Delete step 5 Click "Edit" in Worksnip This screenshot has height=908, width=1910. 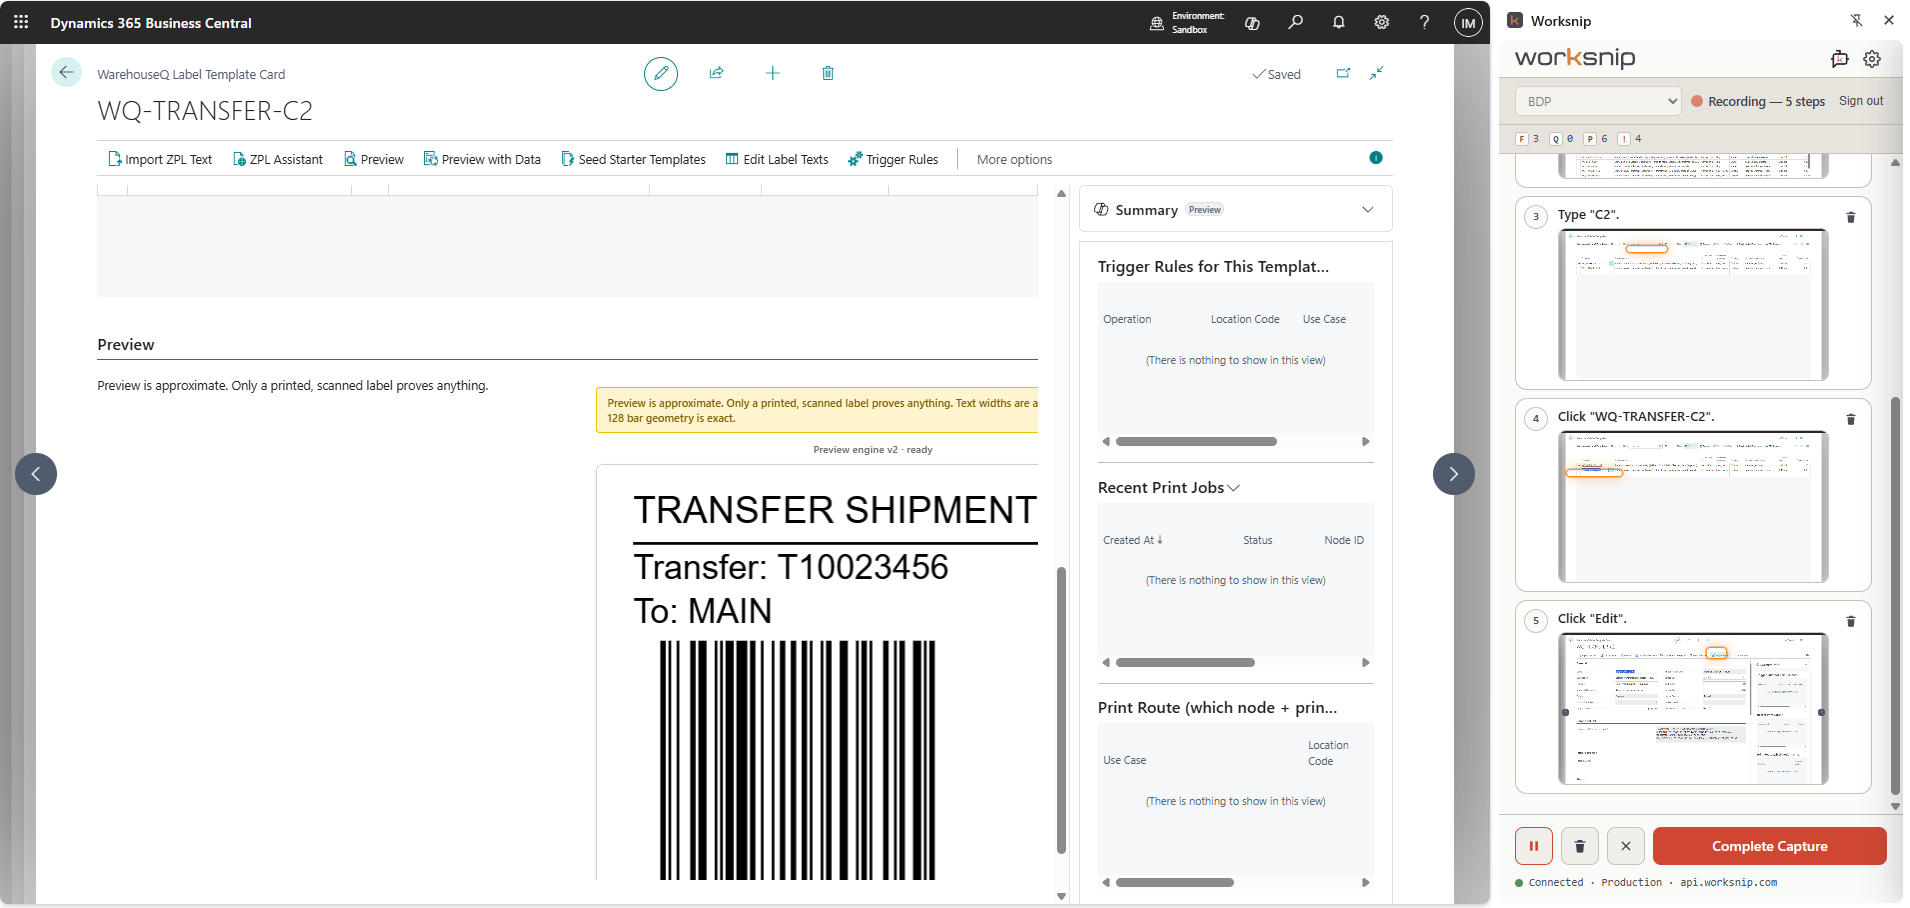click(x=1851, y=621)
